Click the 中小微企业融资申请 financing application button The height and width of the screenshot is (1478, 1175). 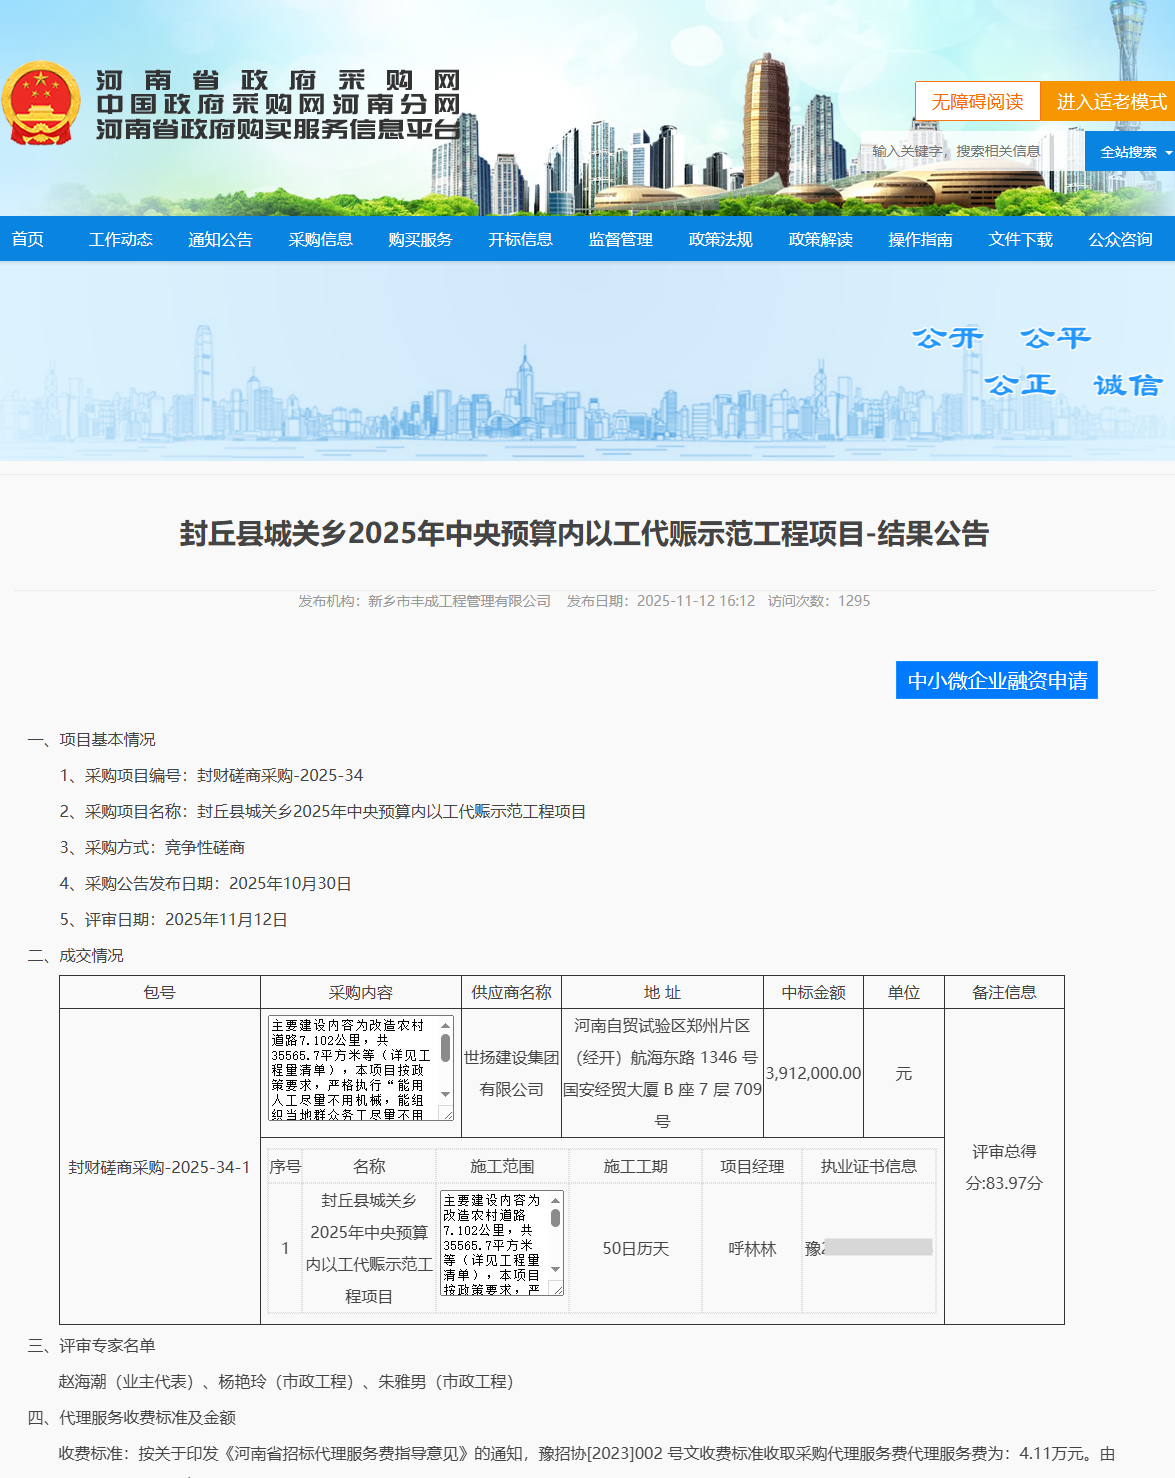point(996,680)
